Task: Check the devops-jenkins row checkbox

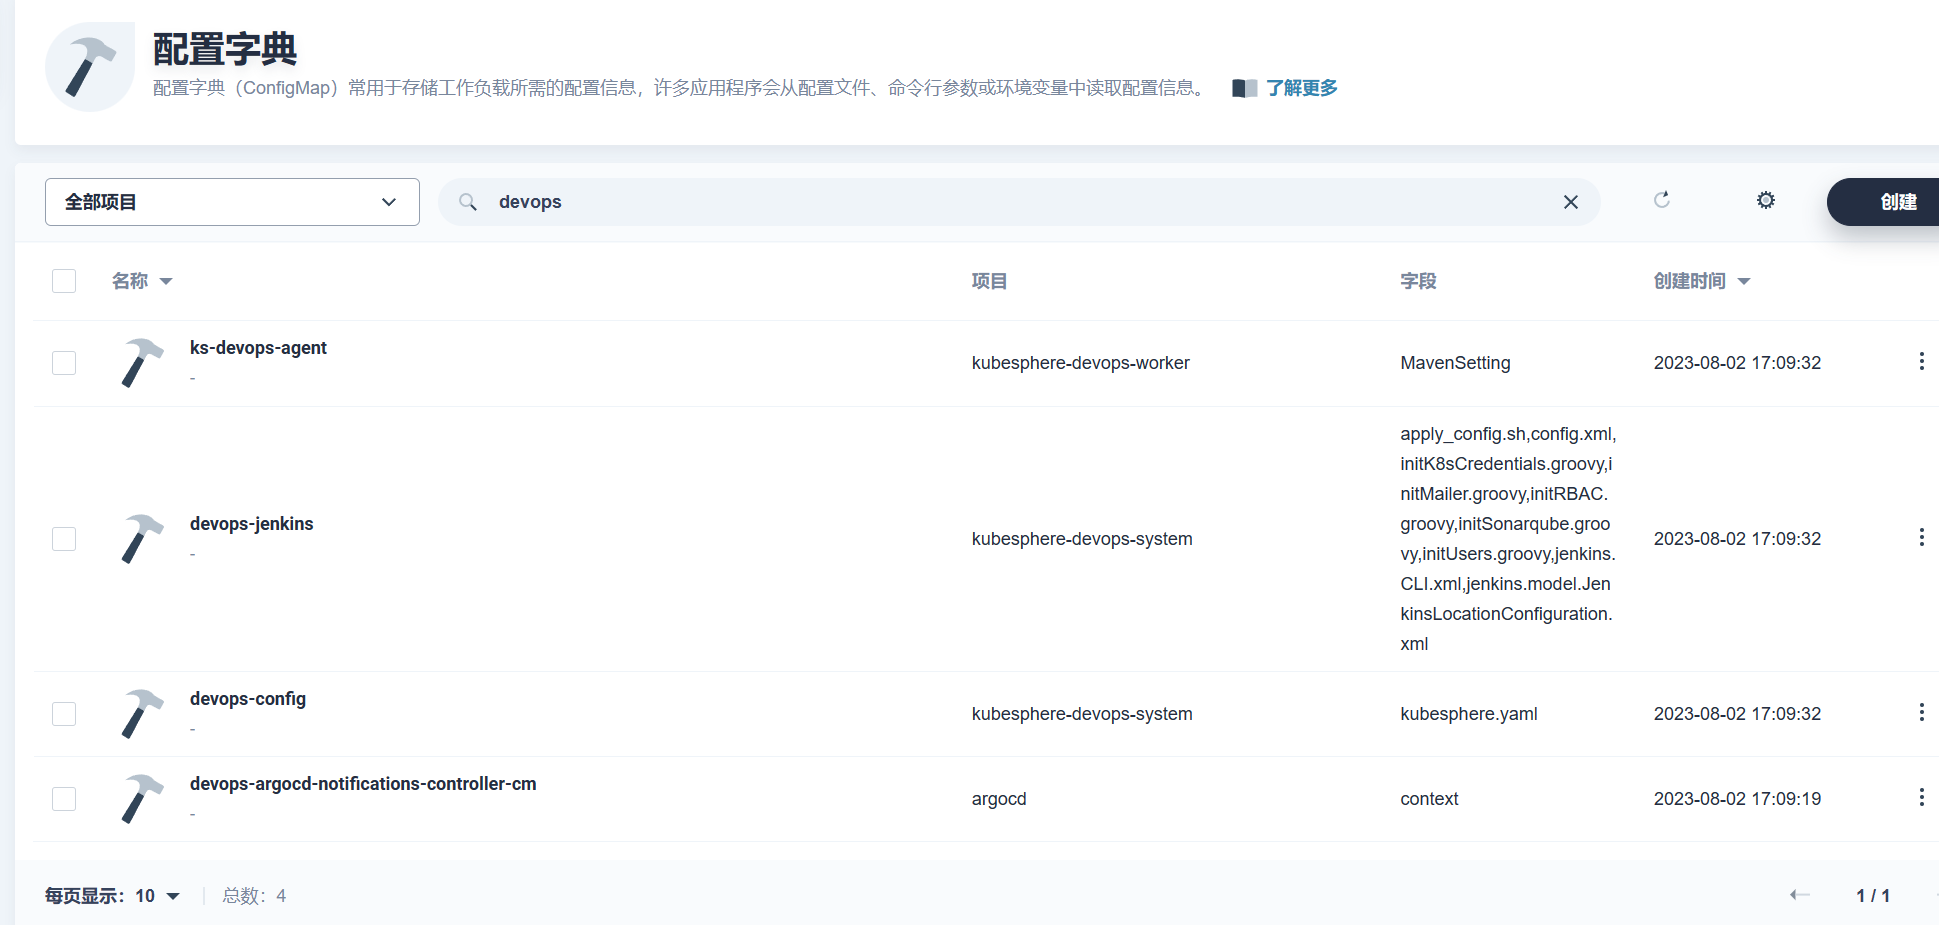Action: point(64,539)
